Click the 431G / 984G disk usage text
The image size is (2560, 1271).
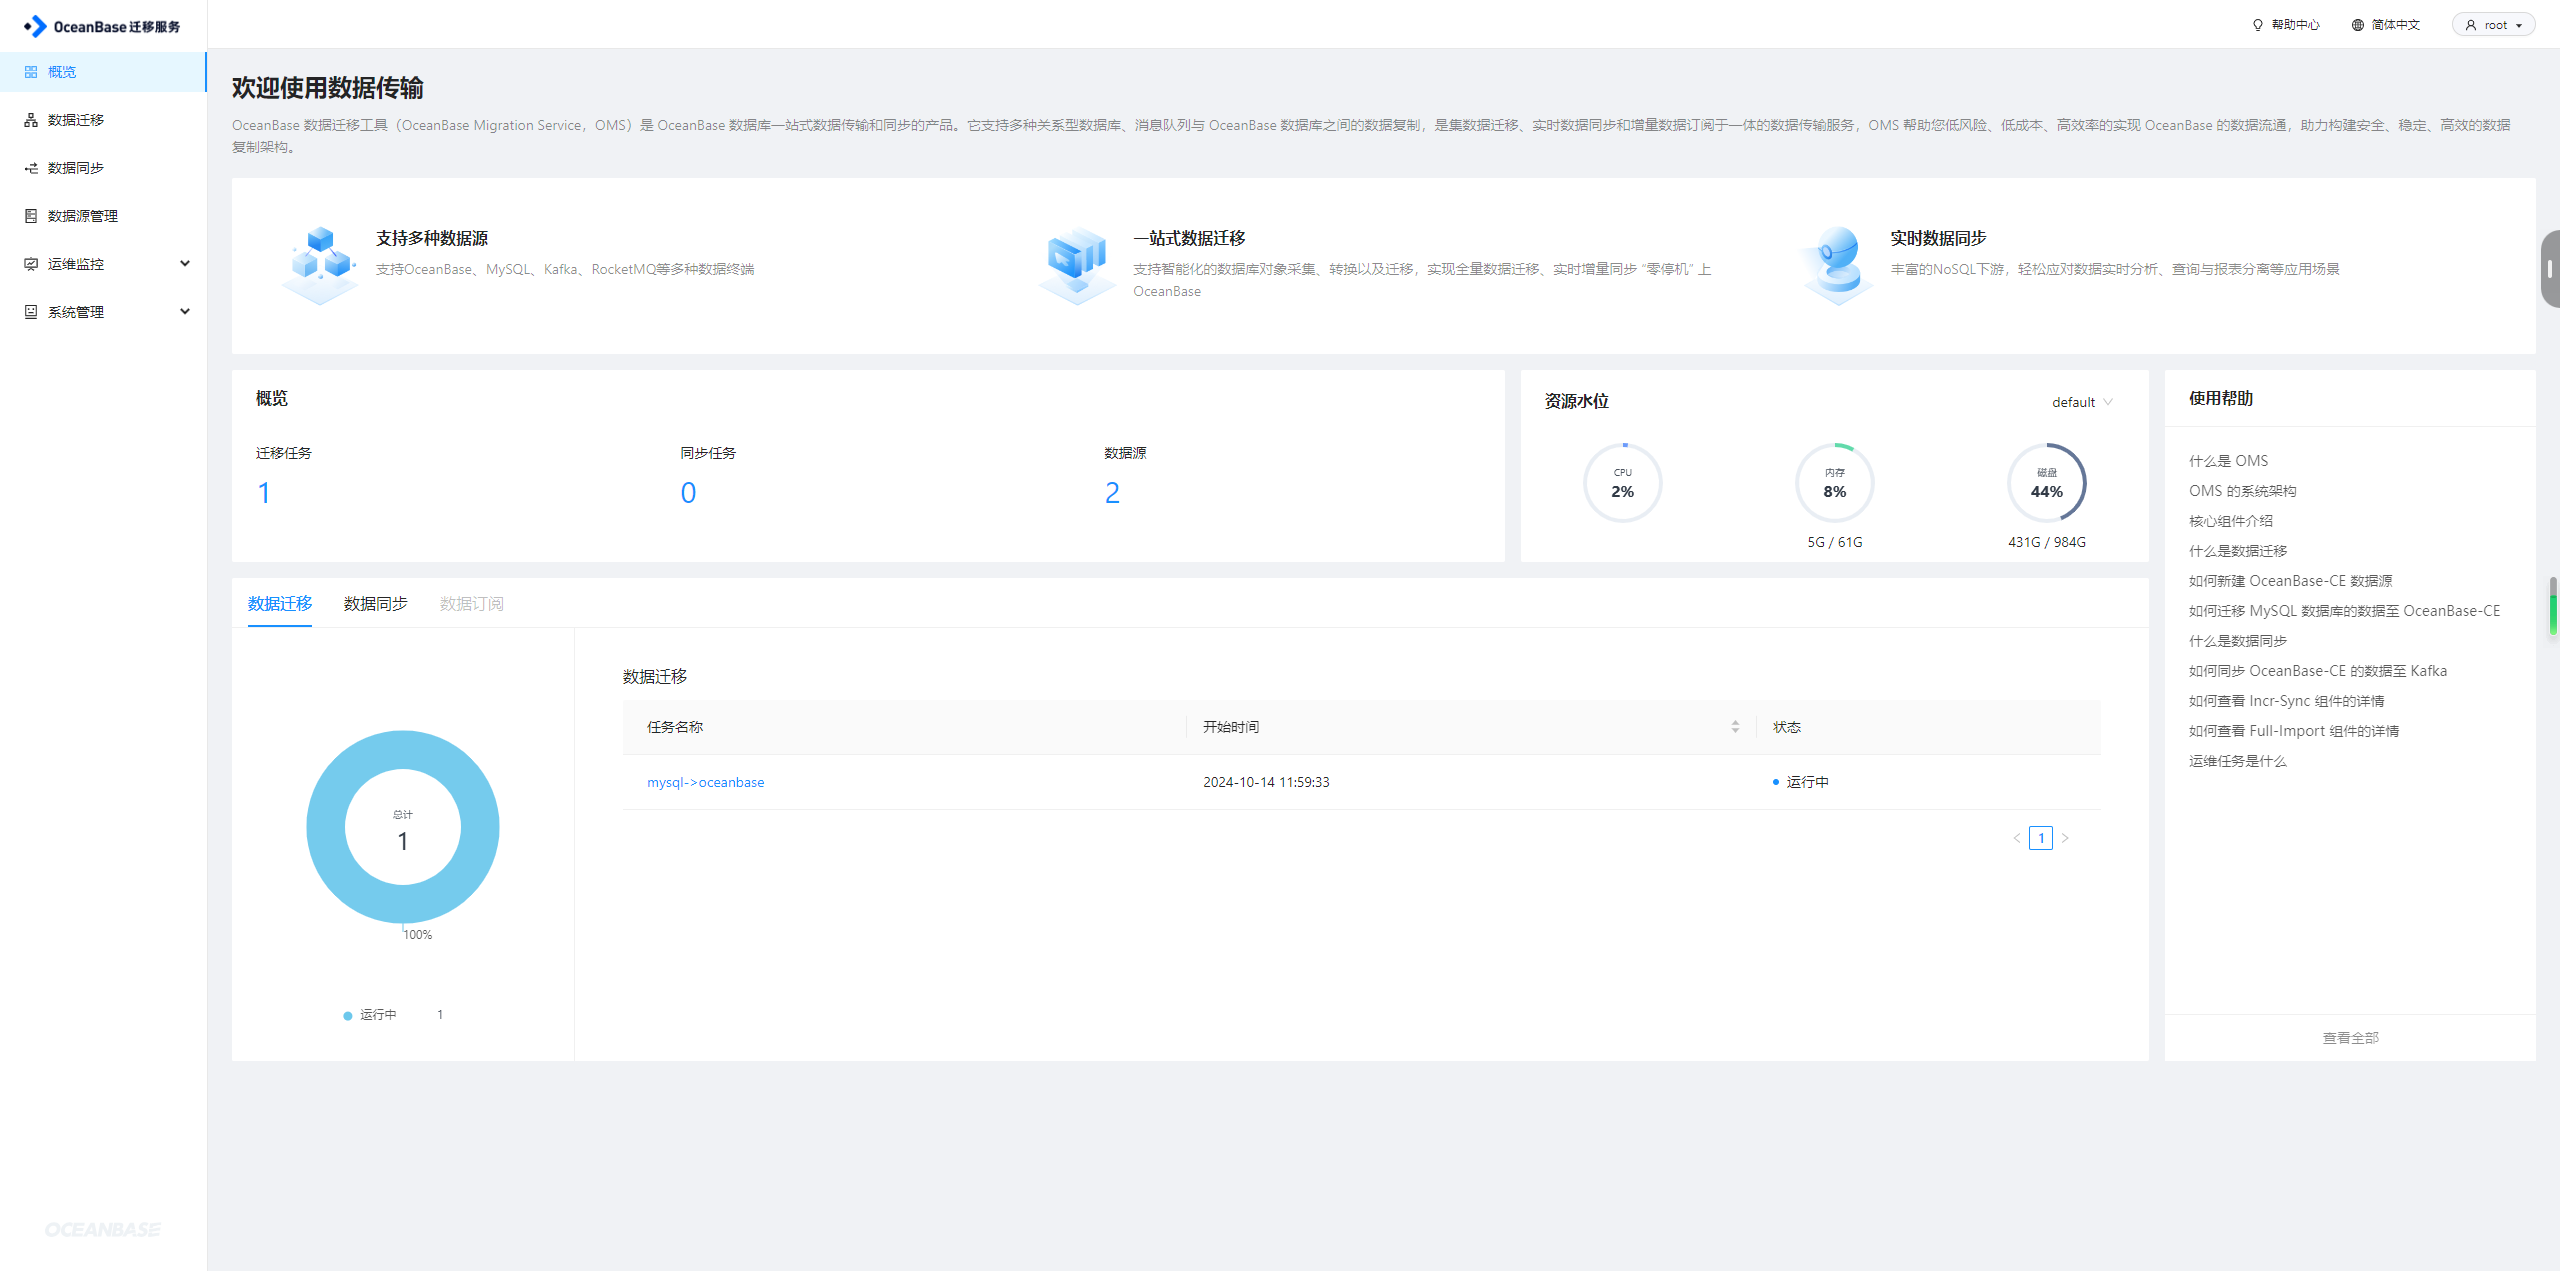pos(2047,542)
